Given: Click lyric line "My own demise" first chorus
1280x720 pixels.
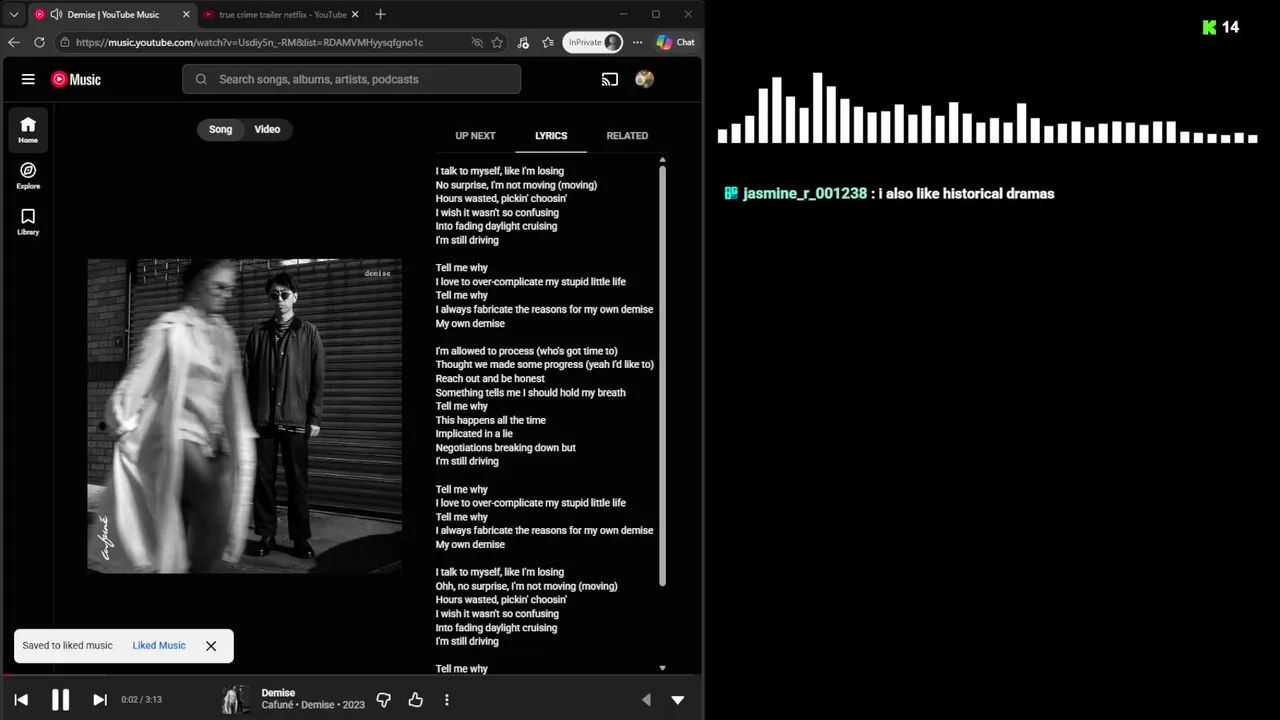Looking at the screenshot, I should pyautogui.click(x=470, y=324).
